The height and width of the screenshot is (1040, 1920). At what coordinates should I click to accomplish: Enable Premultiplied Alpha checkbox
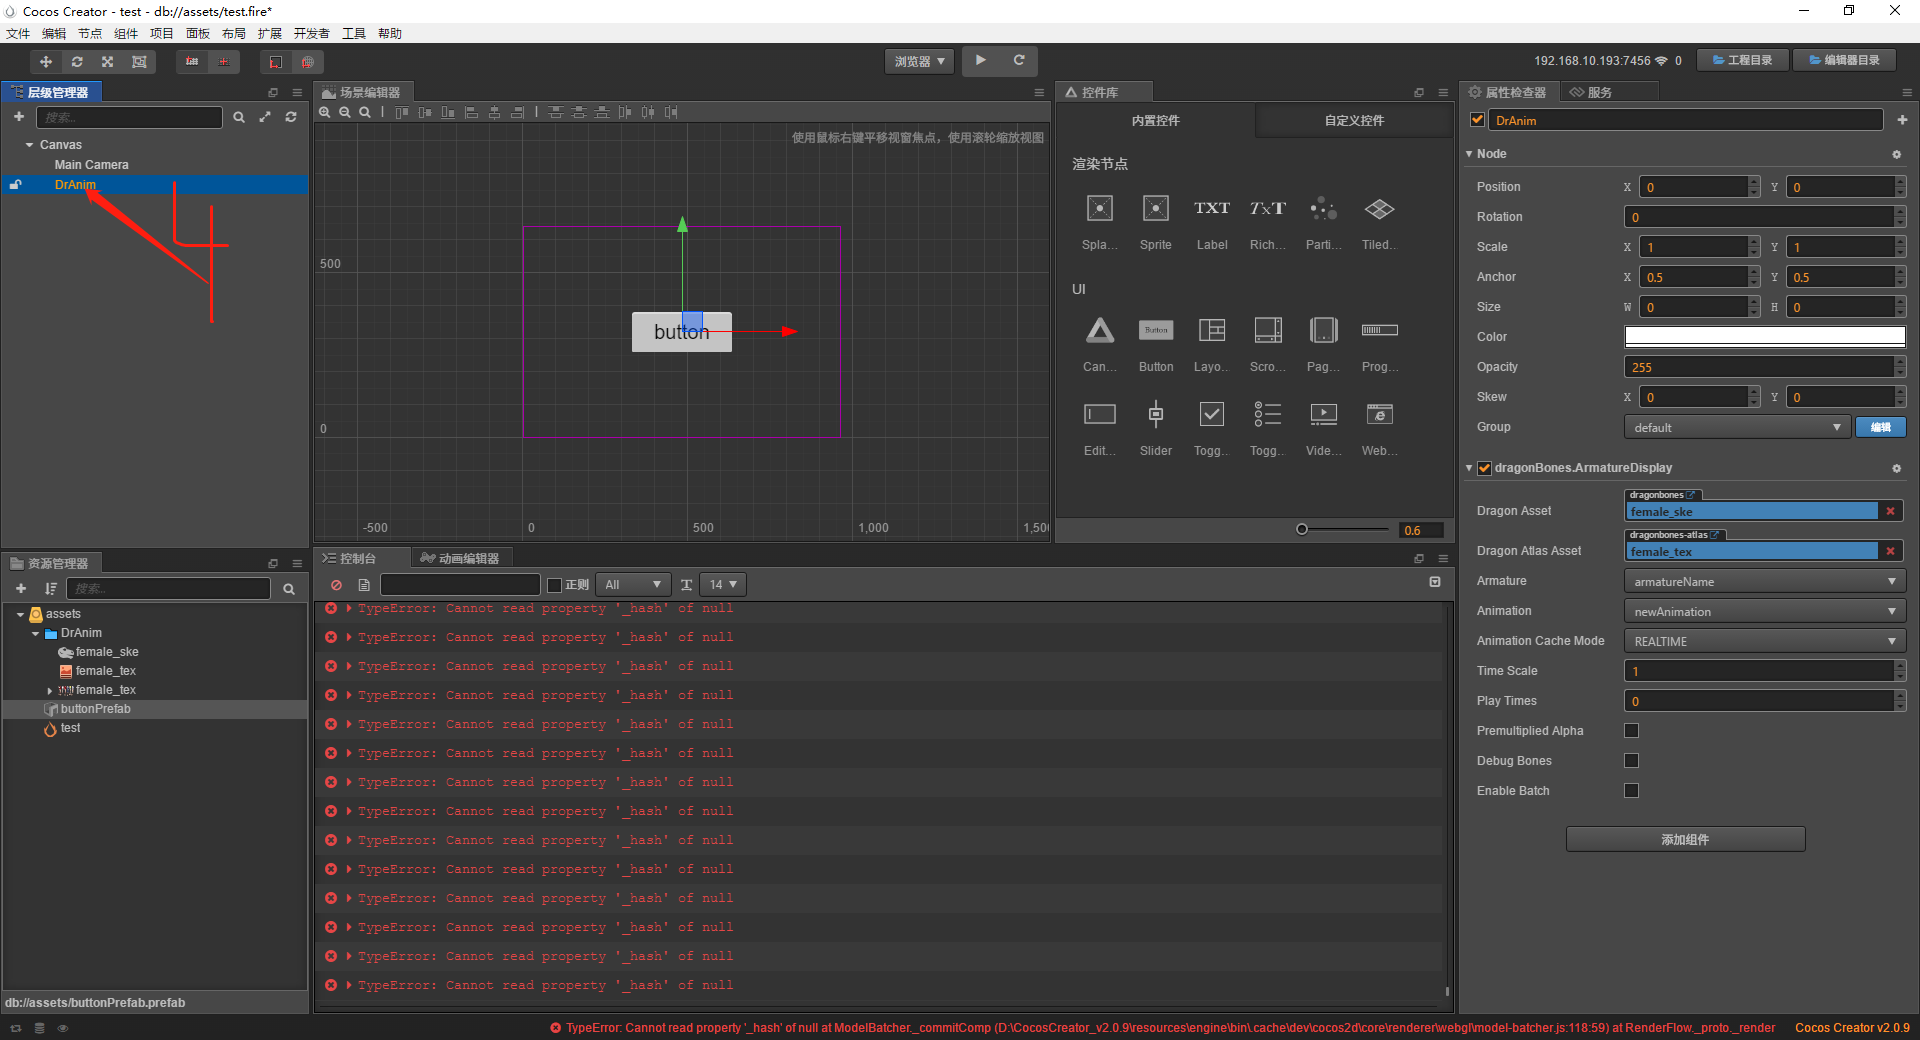(x=1632, y=731)
